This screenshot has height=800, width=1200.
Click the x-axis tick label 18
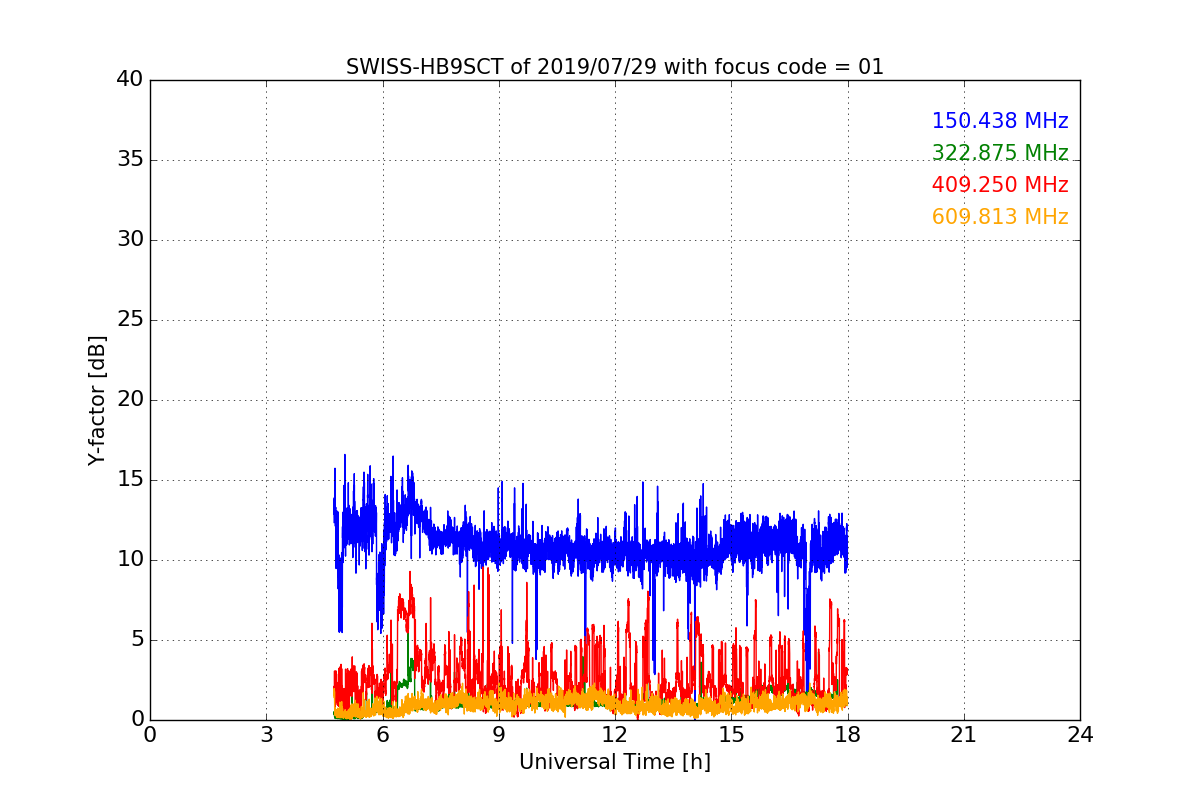tap(848, 735)
